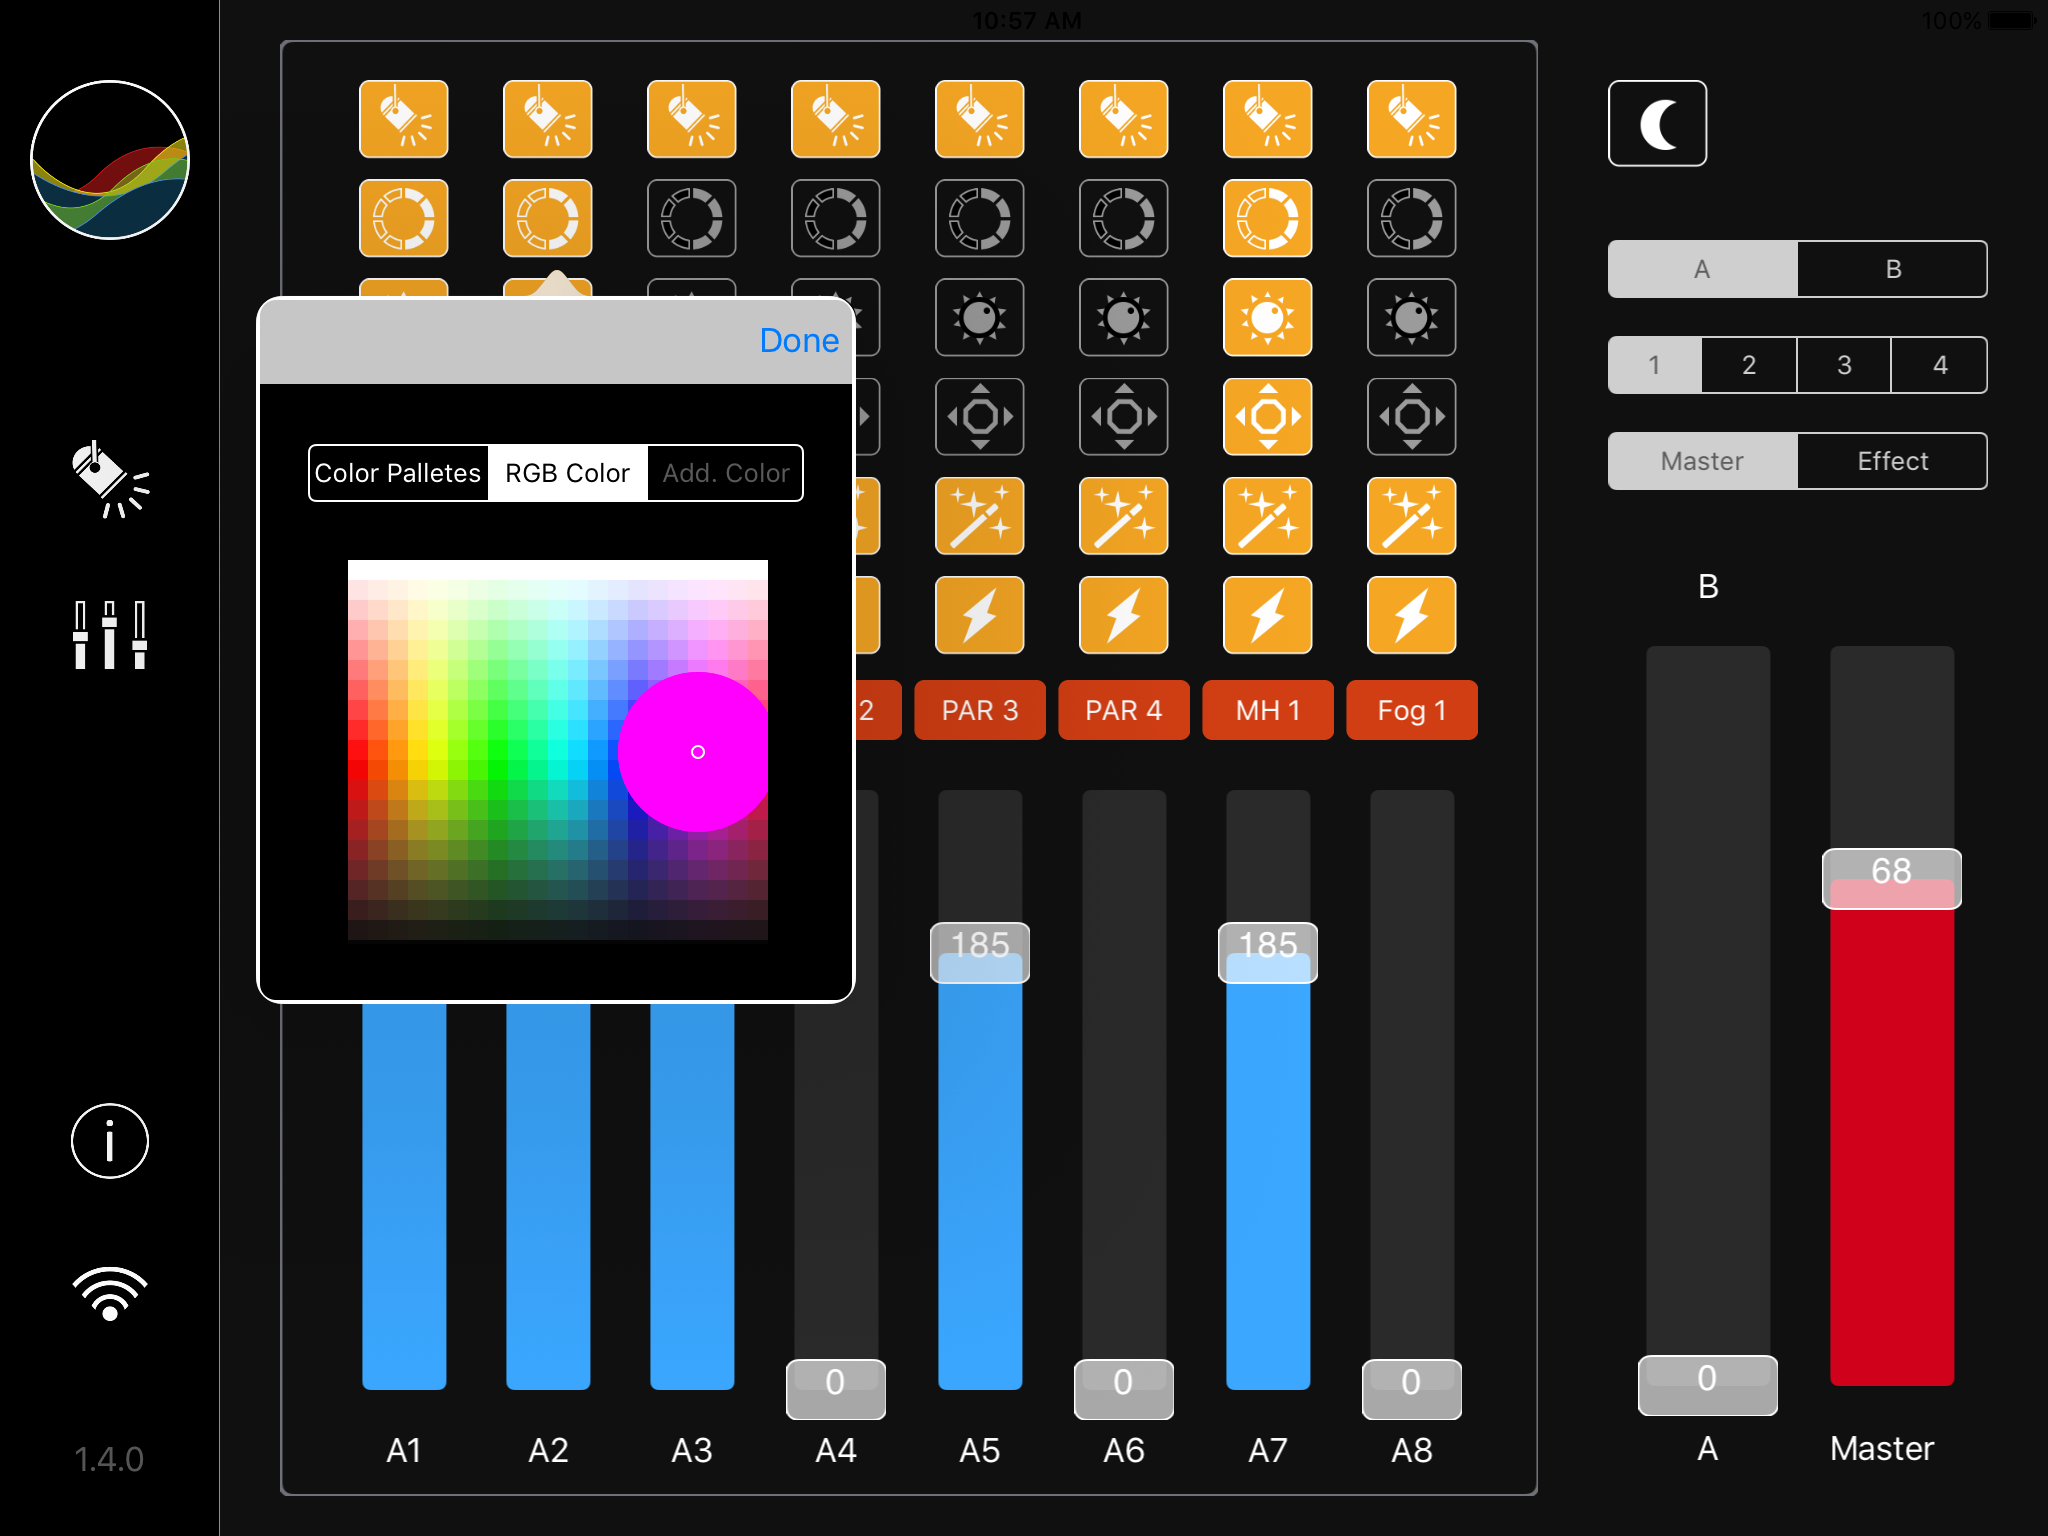Open the fixtures spotlight sidebar icon
Screen dimensions: 2048x1536
click(x=110, y=481)
